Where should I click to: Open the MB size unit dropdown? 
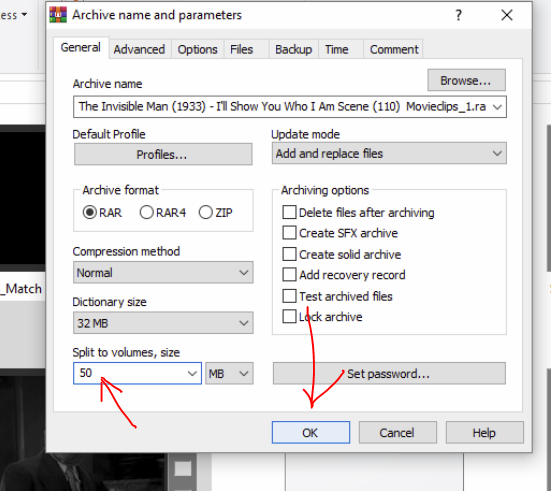tap(229, 373)
